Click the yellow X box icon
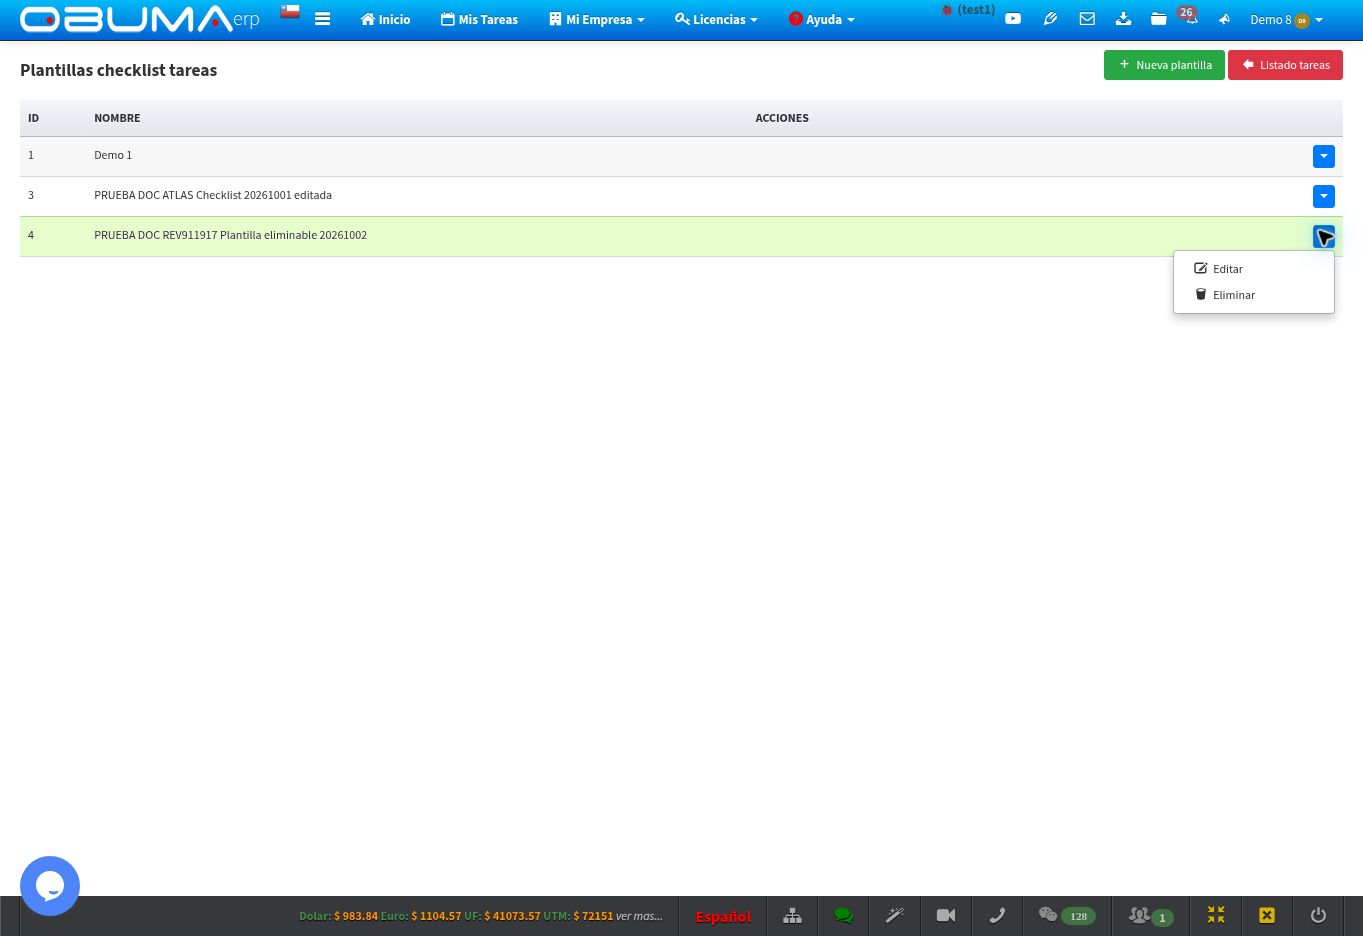Image resolution: width=1363 pixels, height=936 pixels. tap(1267, 916)
